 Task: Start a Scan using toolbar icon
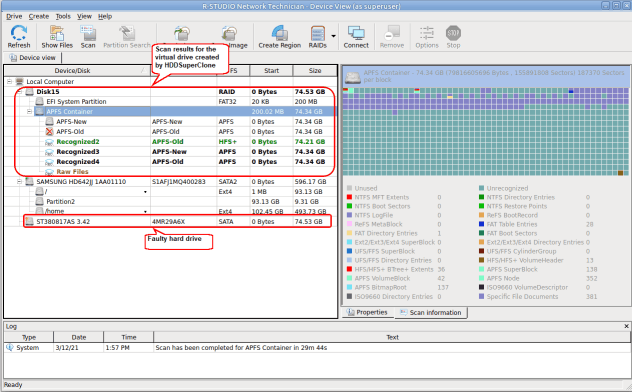pyautogui.click(x=88, y=37)
